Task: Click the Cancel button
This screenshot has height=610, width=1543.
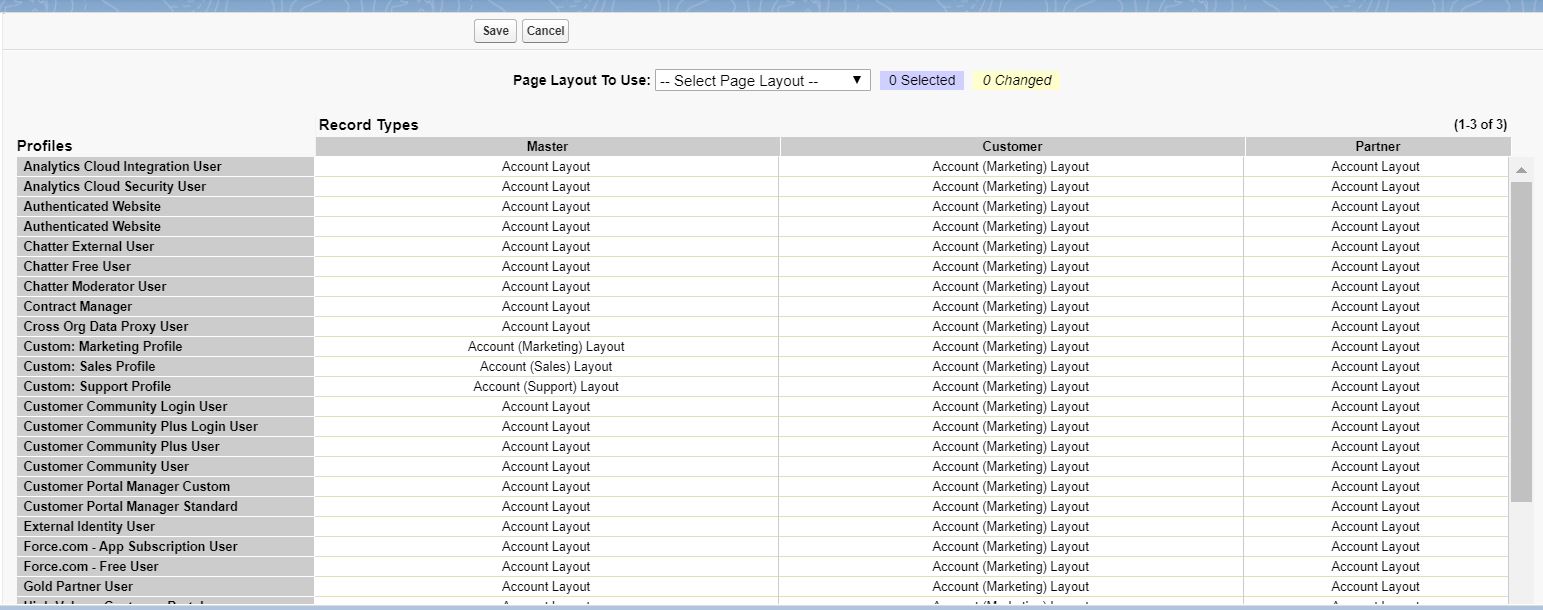Action: pyautogui.click(x=545, y=31)
